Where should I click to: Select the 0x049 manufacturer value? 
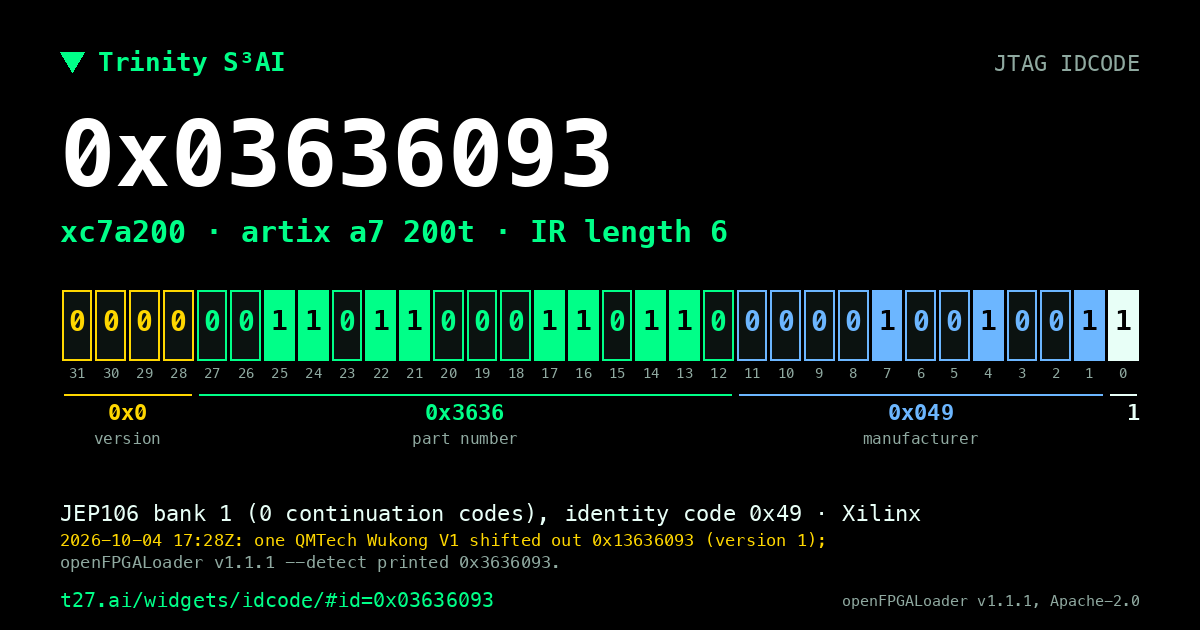pyautogui.click(x=921, y=412)
